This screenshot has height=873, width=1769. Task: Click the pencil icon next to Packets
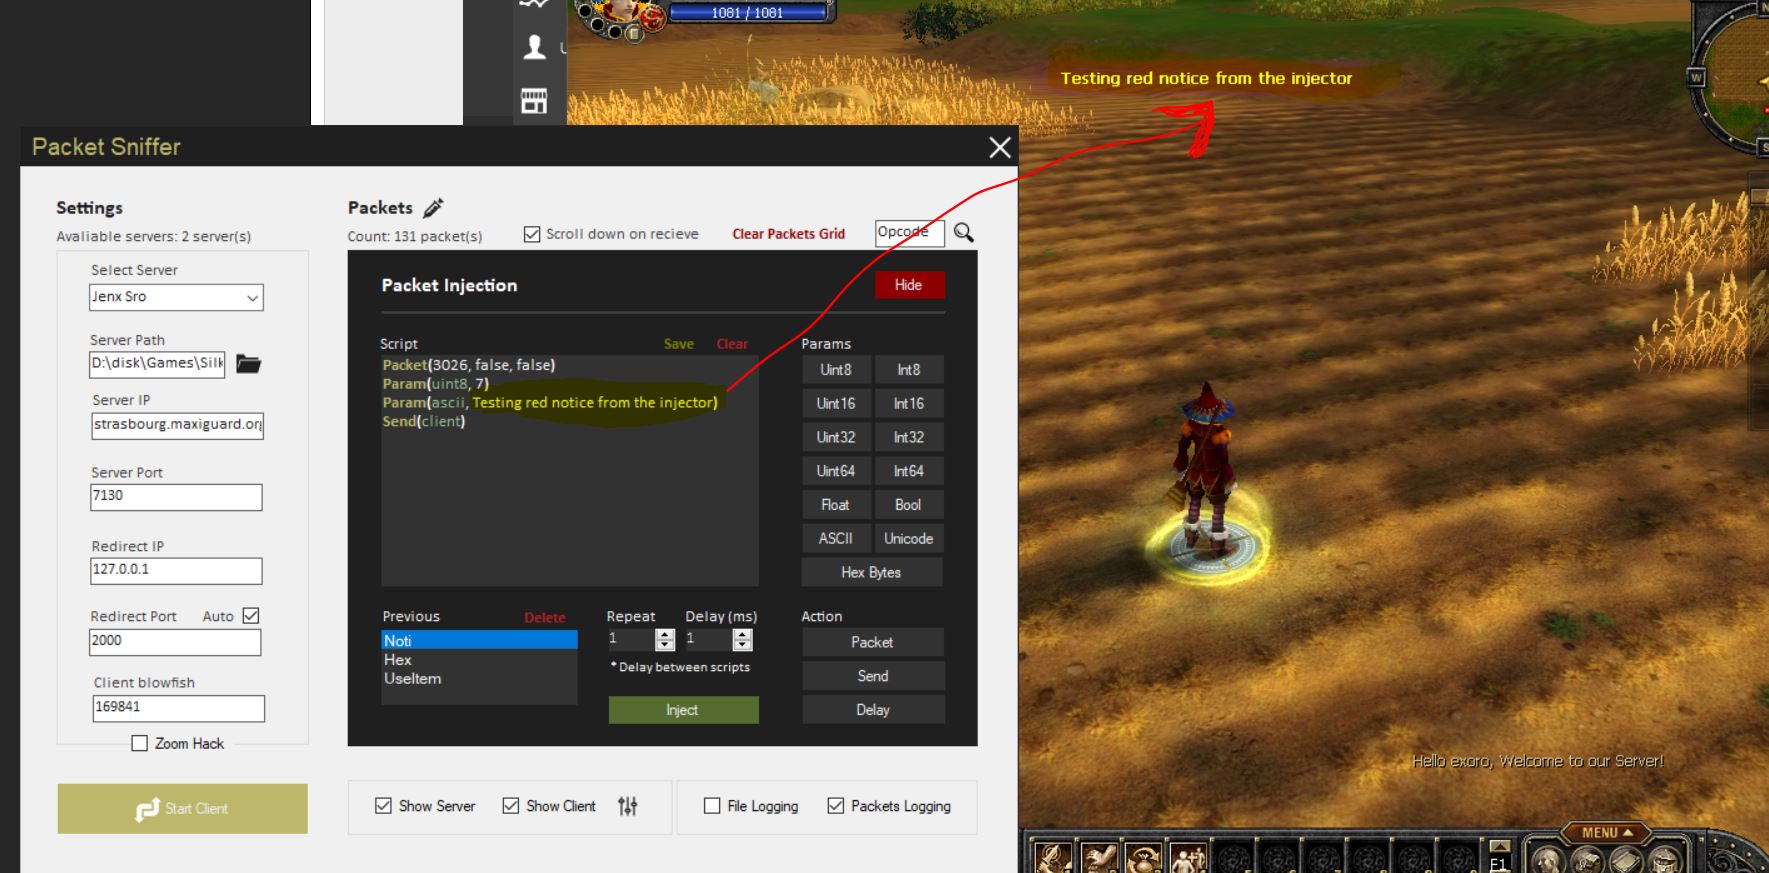433,208
